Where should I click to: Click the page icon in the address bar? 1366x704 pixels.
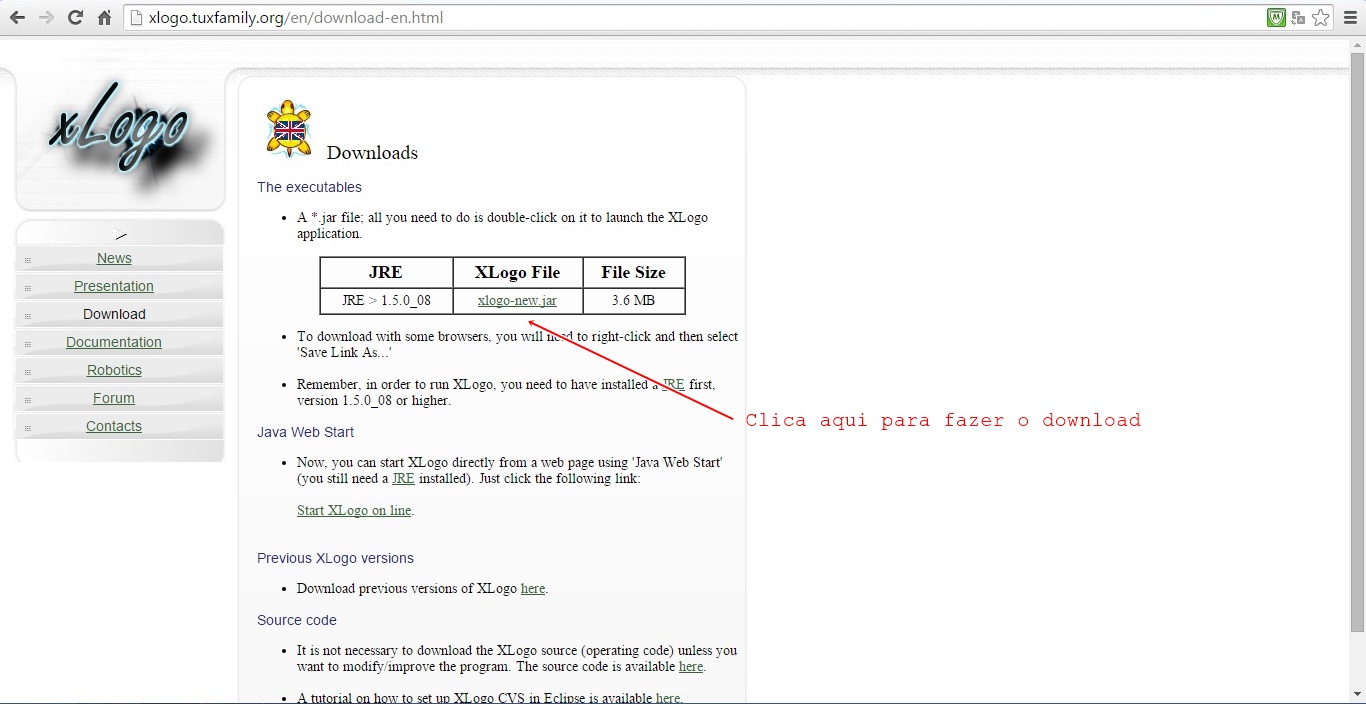pyautogui.click(x=136, y=17)
